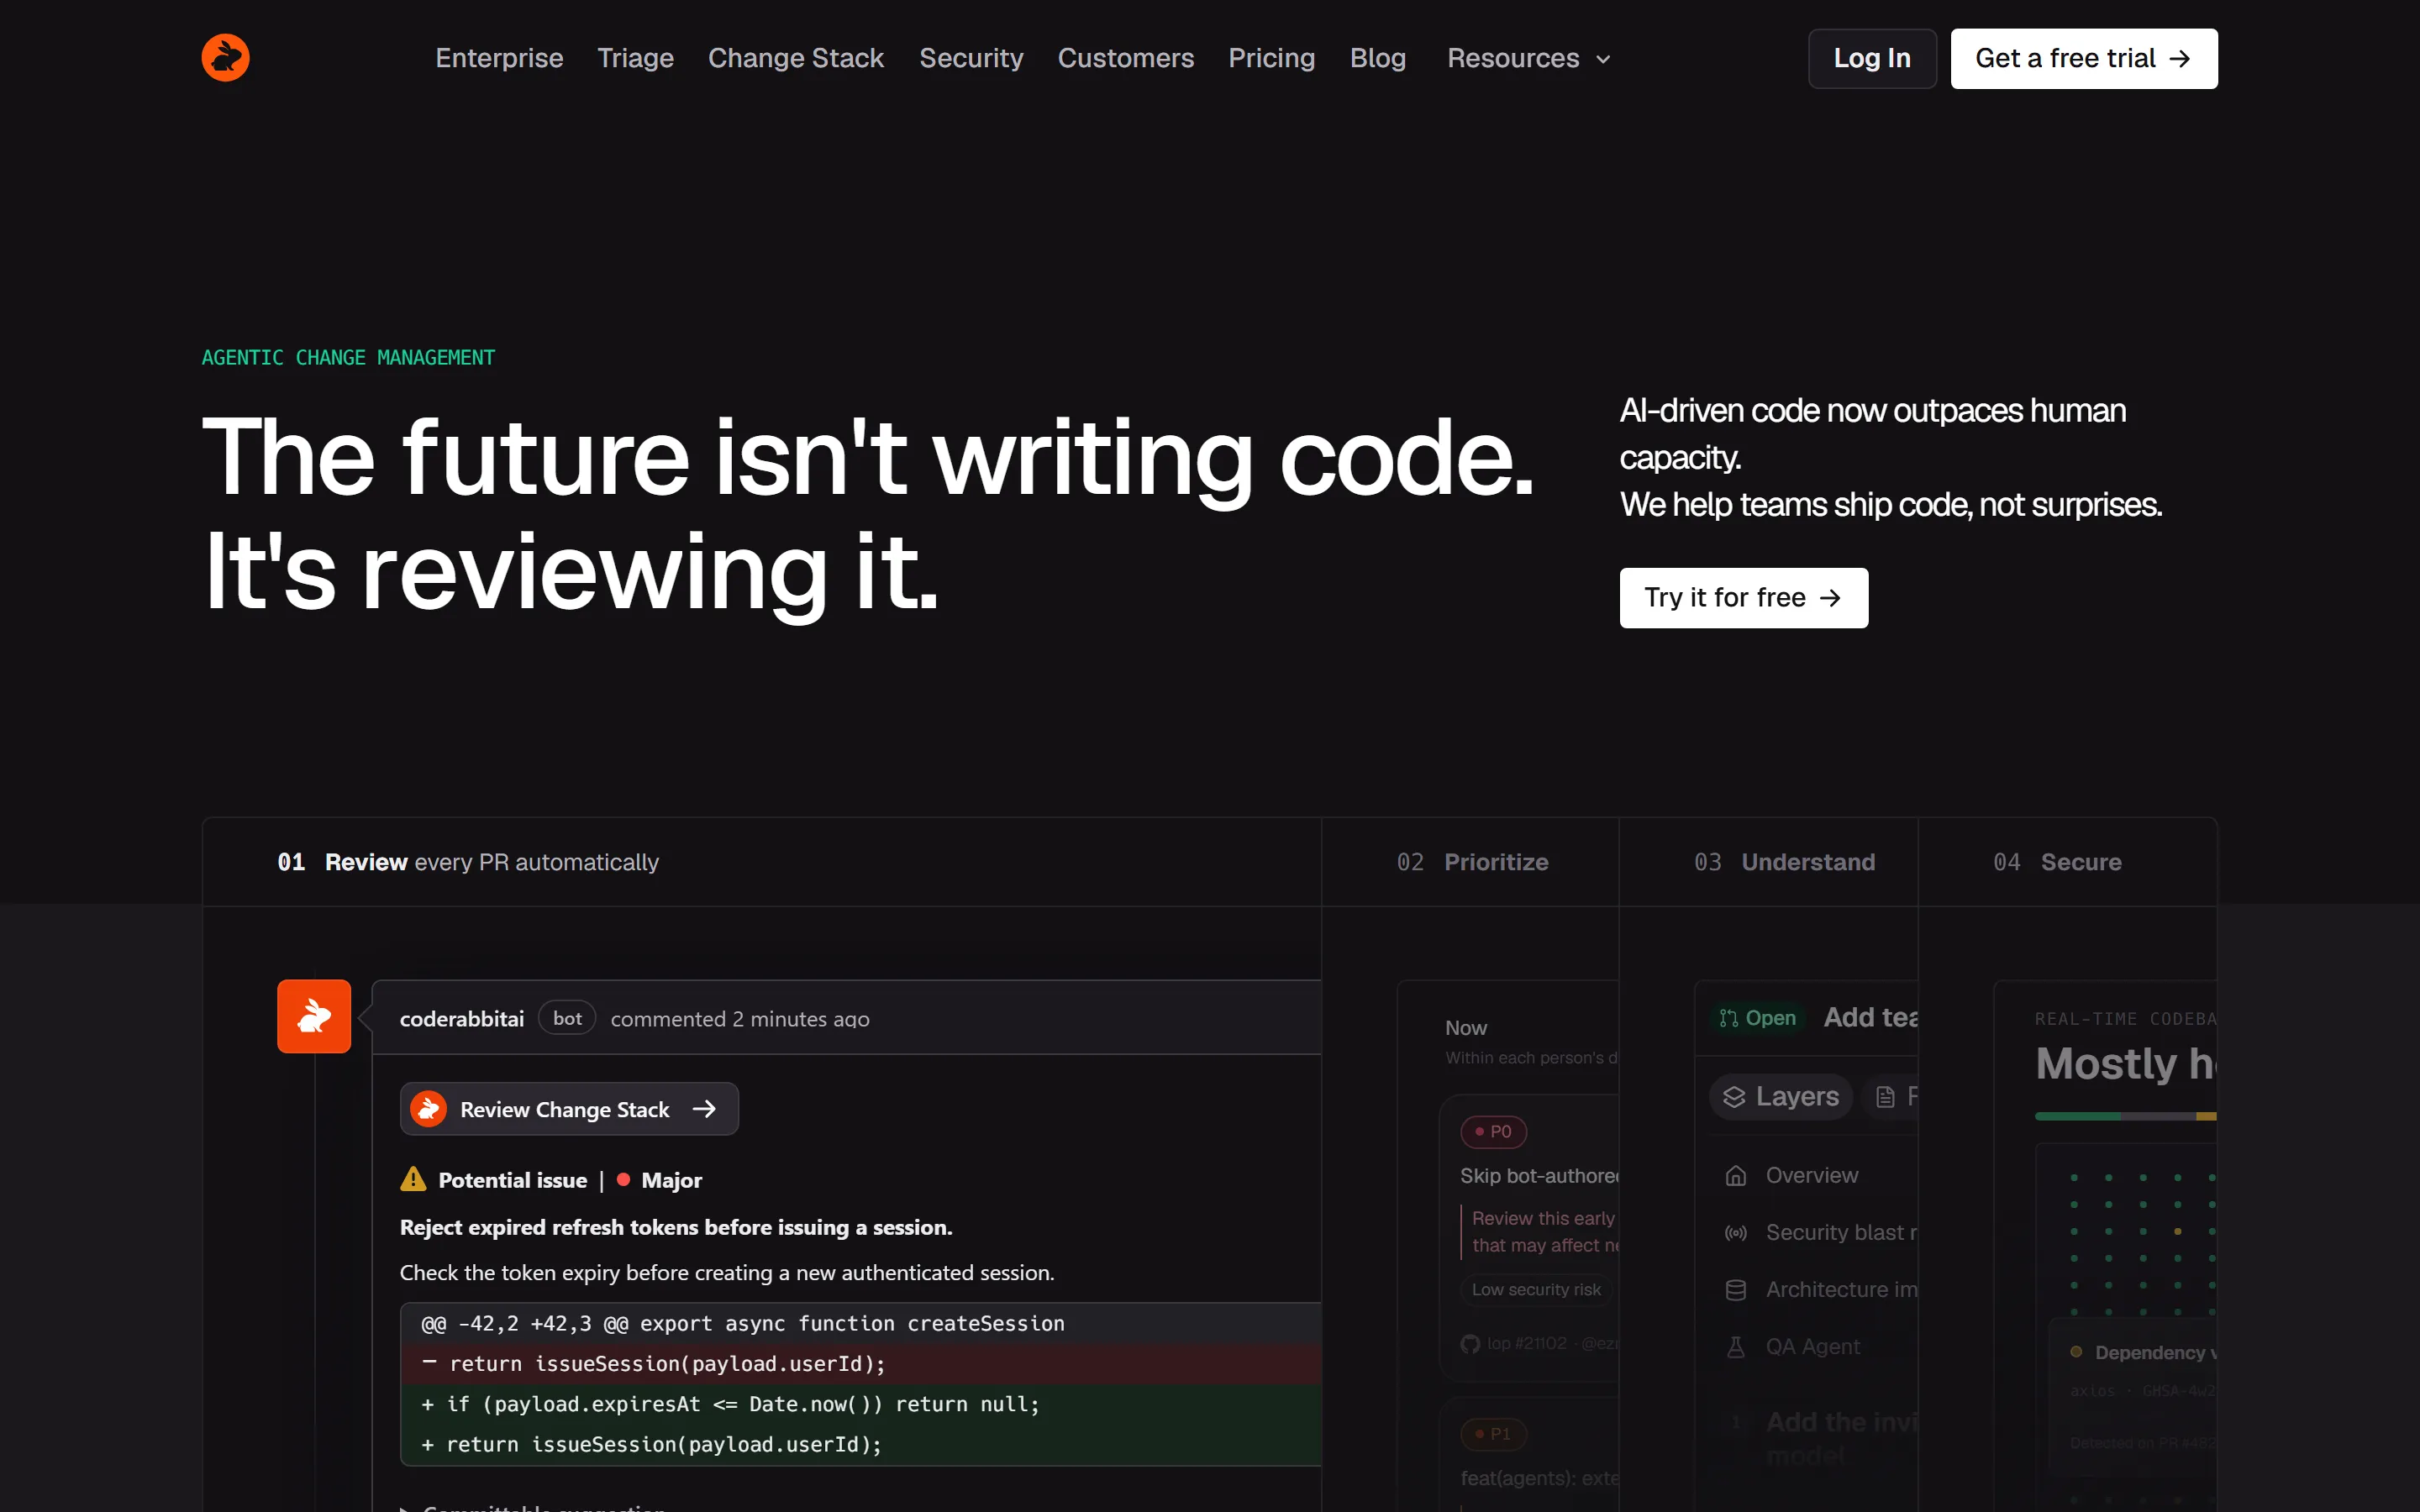The image size is (2420, 1512).
Task: Click the AGENTIC CHANGE MANAGEMENT label
Action: point(348,358)
